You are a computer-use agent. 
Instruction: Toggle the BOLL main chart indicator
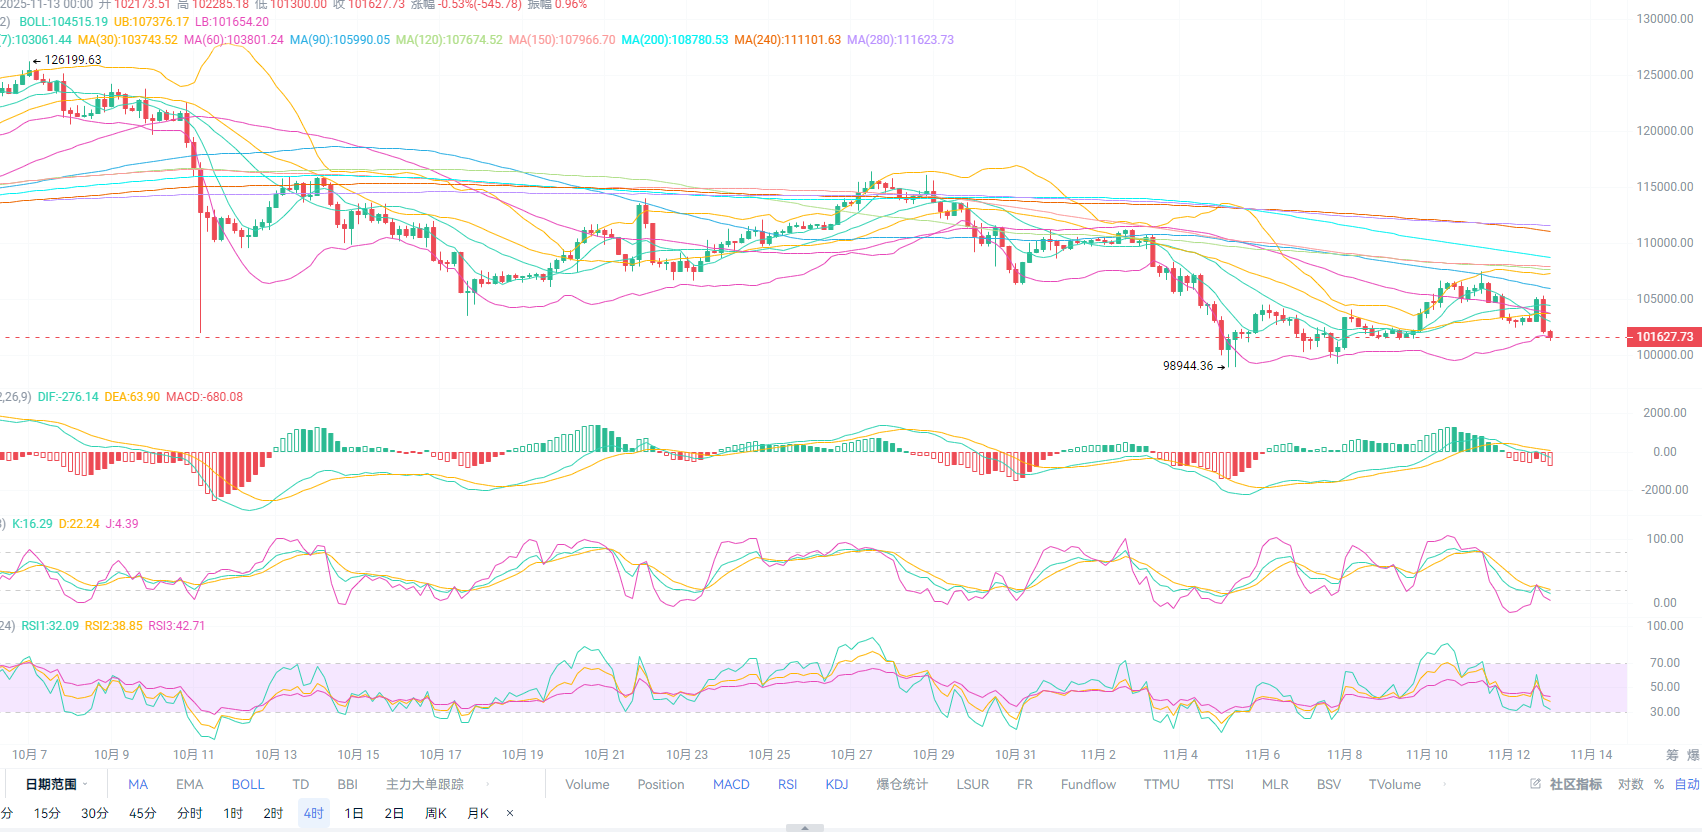coord(248,784)
